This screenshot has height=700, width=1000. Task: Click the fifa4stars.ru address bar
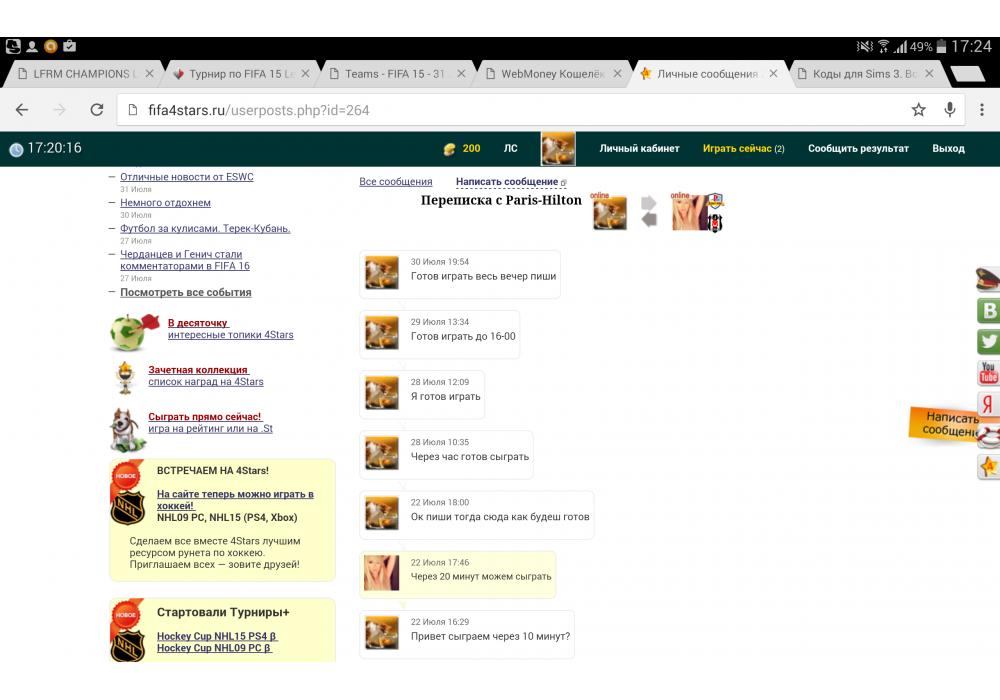500,110
